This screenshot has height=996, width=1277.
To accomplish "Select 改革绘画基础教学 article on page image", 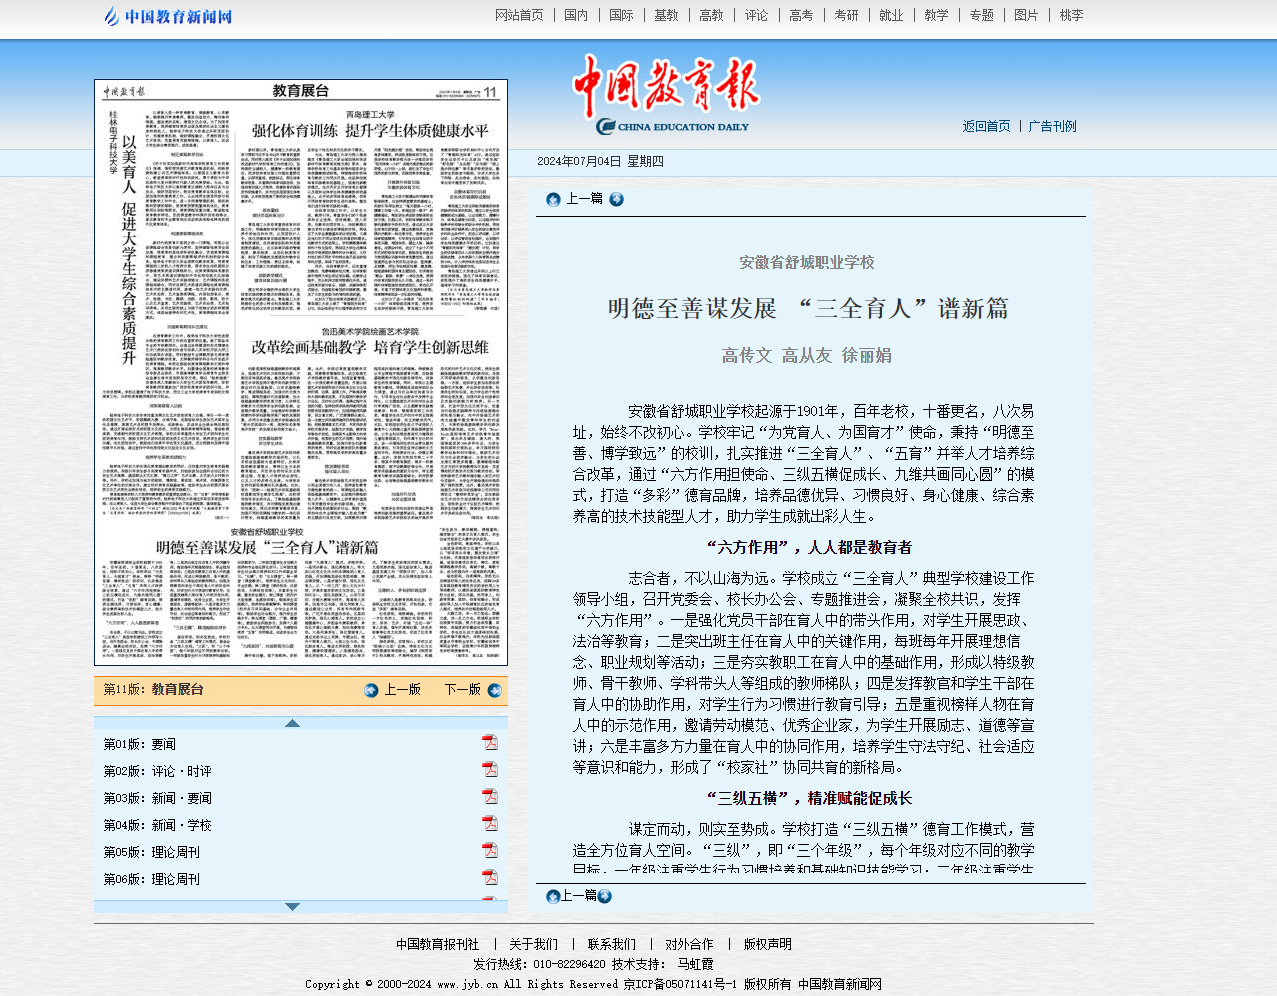I will point(370,347).
